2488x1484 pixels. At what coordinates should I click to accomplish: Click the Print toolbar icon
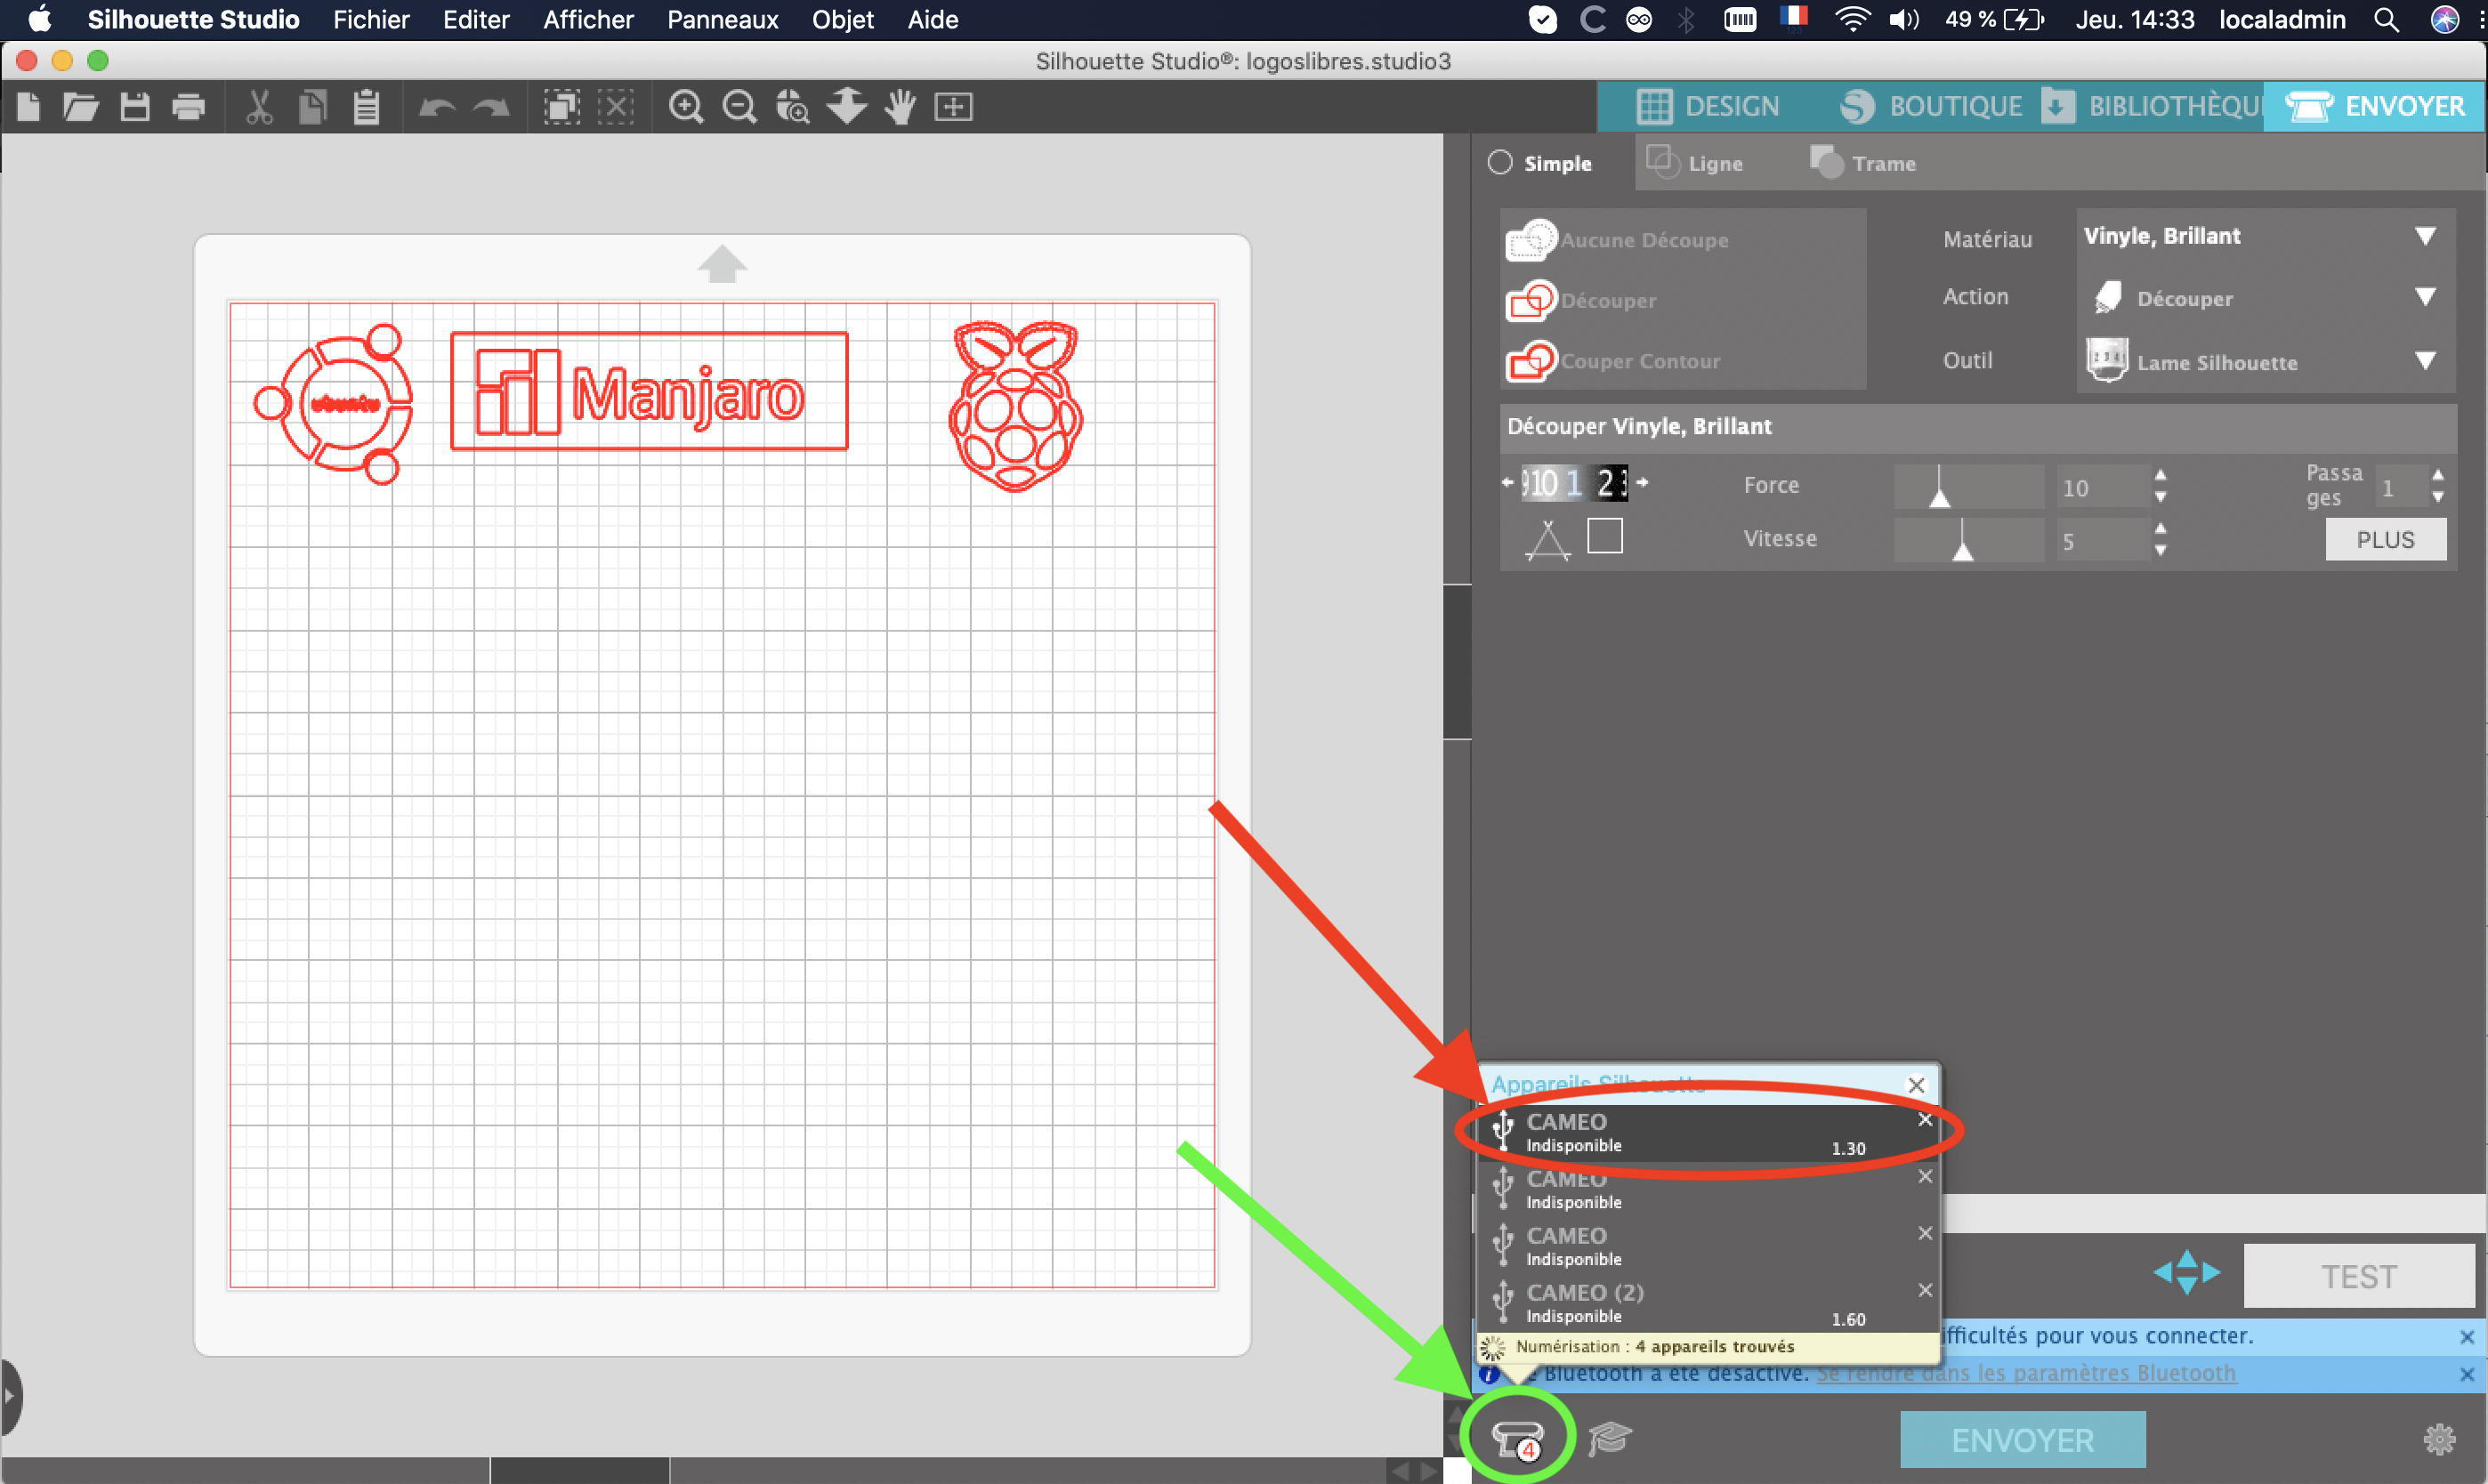pos(188,106)
